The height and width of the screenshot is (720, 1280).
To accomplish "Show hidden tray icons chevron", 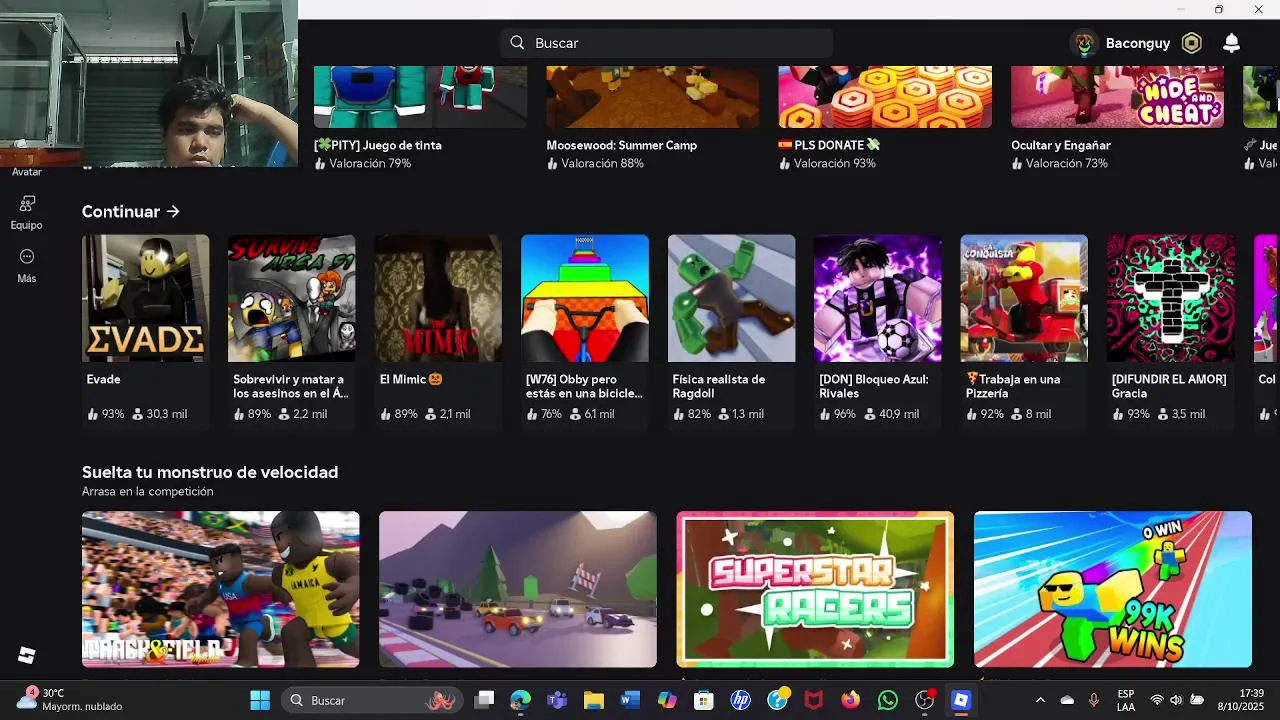I will pos(1040,700).
